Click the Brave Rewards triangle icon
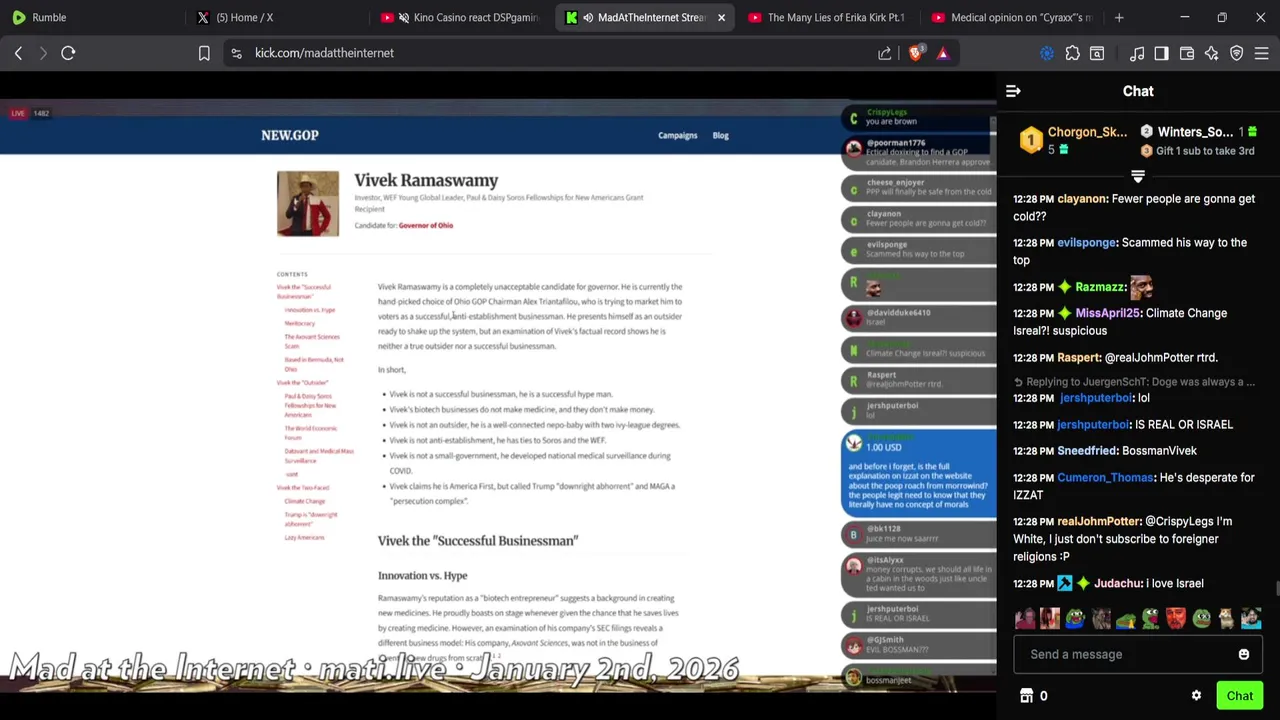 coord(943,53)
